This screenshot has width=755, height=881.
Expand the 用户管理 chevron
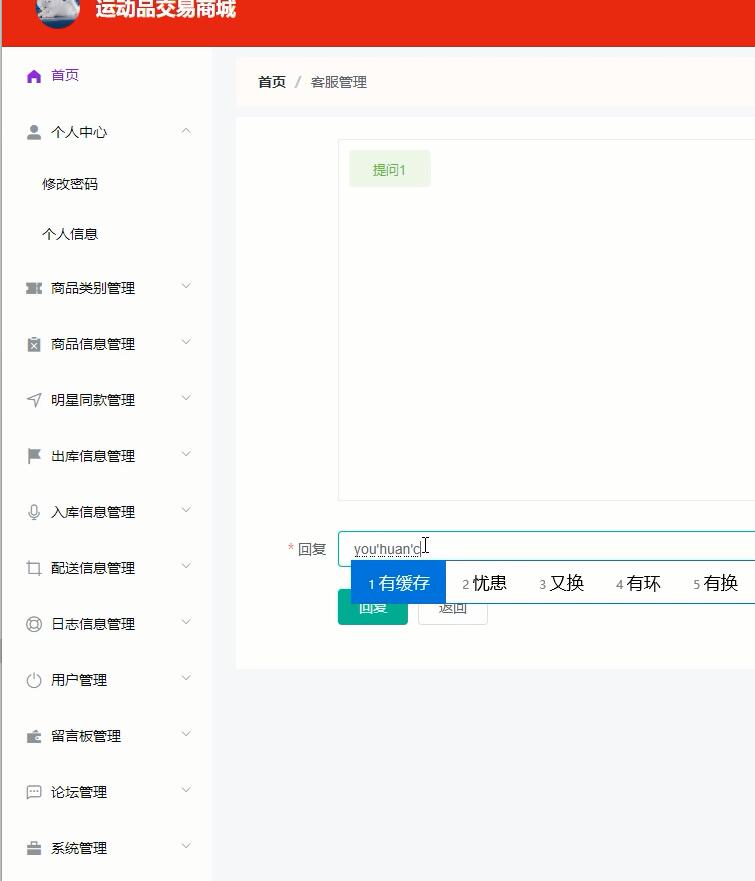[186, 678]
